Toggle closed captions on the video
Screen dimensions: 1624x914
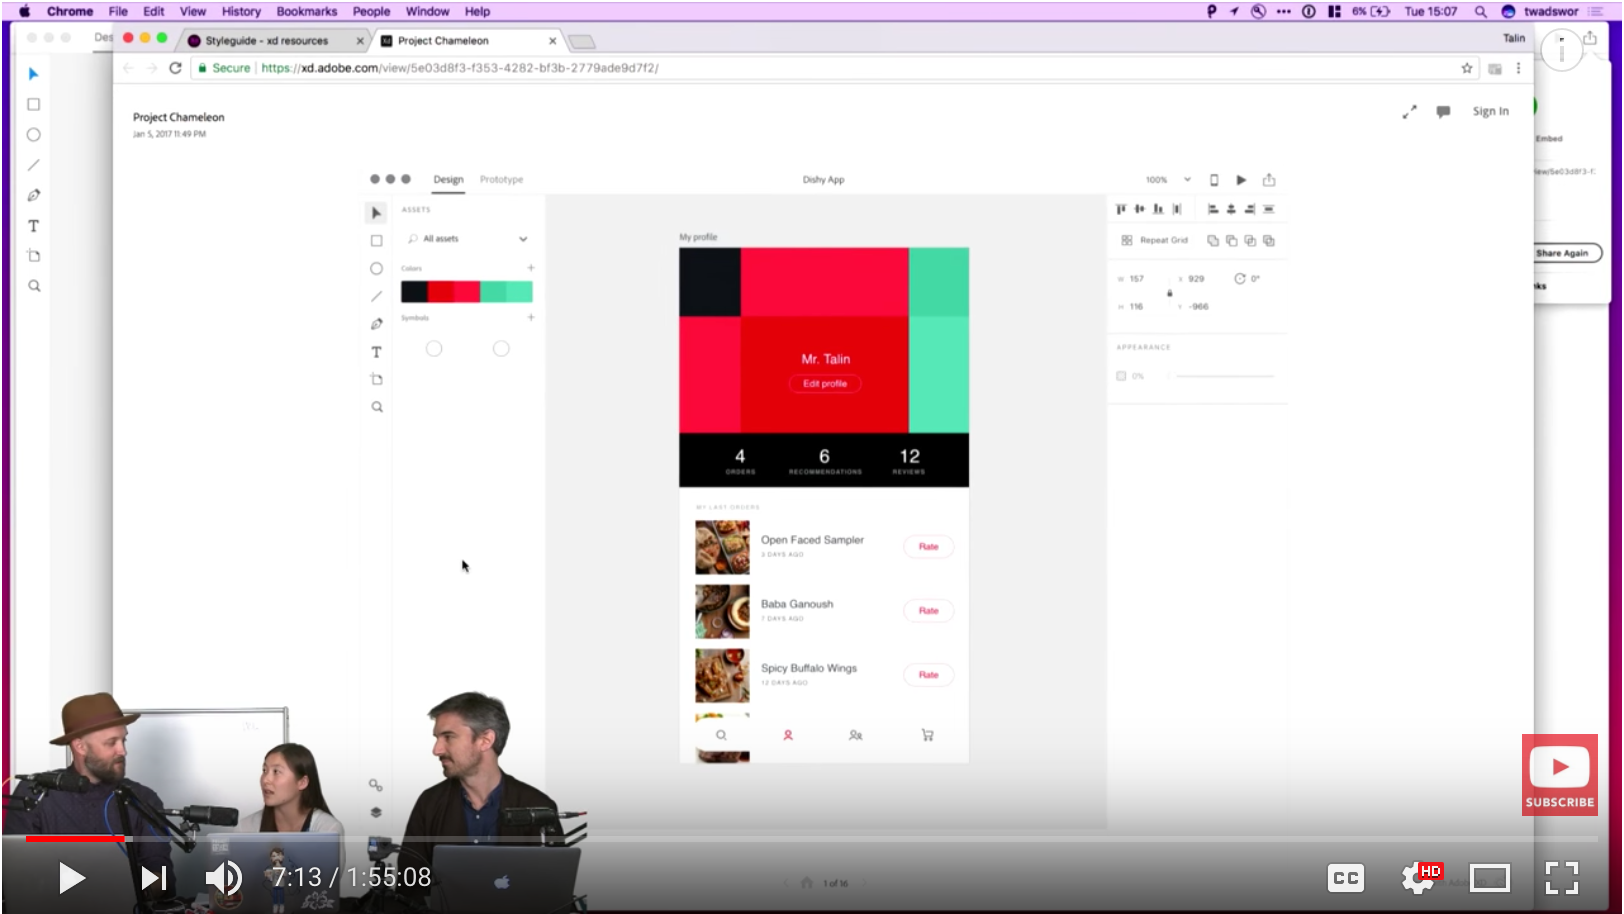[x=1346, y=878]
